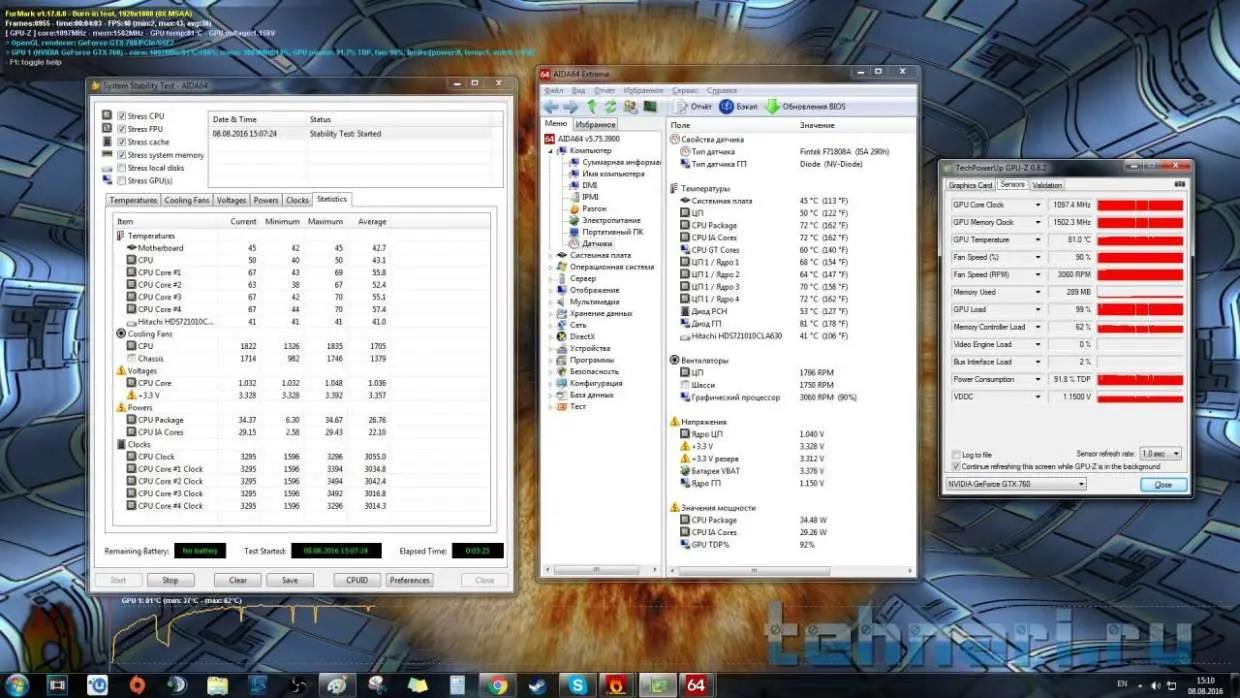Switch to the Cooling Fans tab
The image size is (1240, 698).
(x=187, y=200)
